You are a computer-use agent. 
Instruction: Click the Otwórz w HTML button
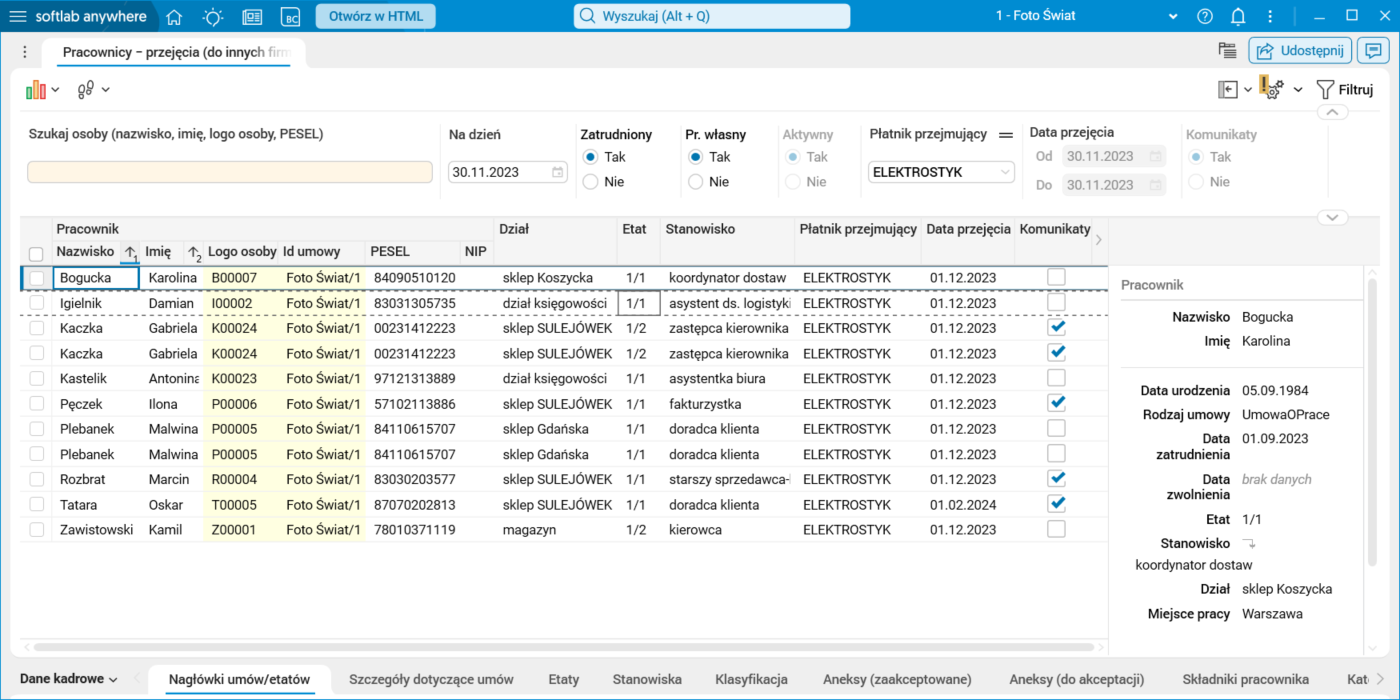coord(375,16)
